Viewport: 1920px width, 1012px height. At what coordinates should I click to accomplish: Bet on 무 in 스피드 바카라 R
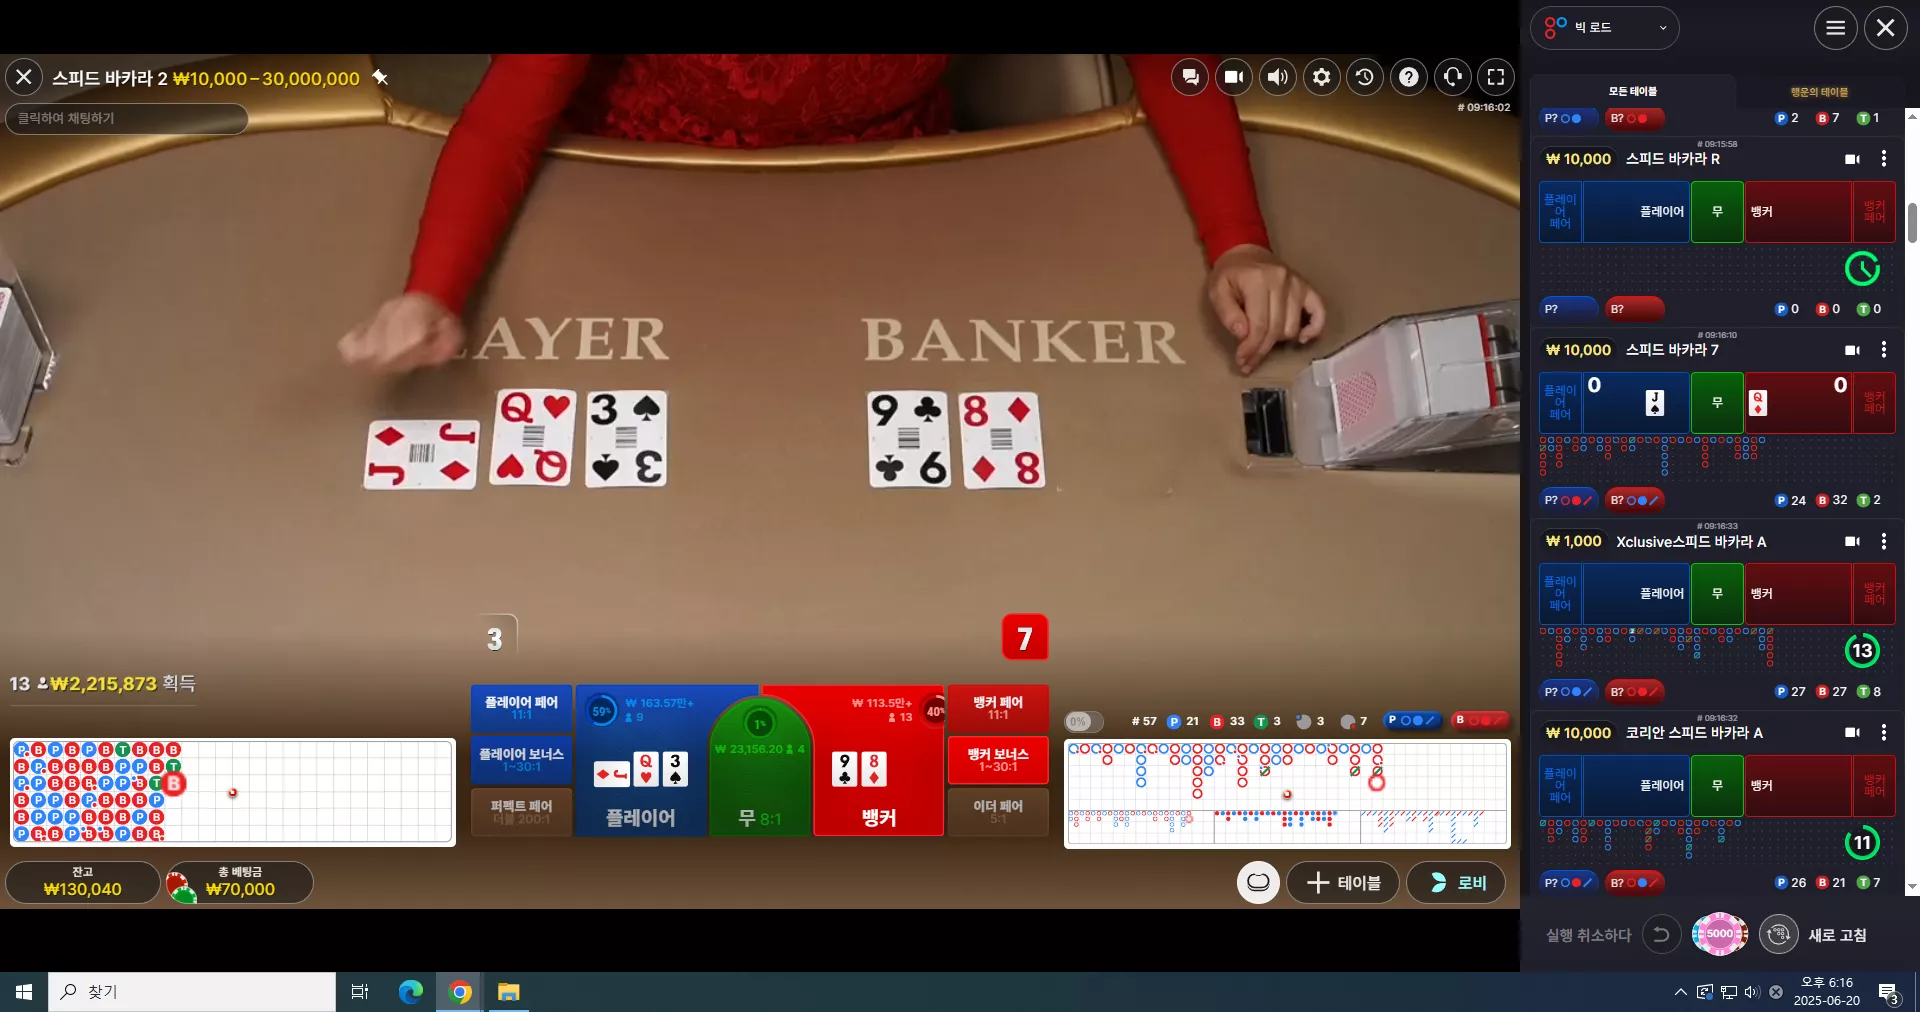click(x=1717, y=212)
